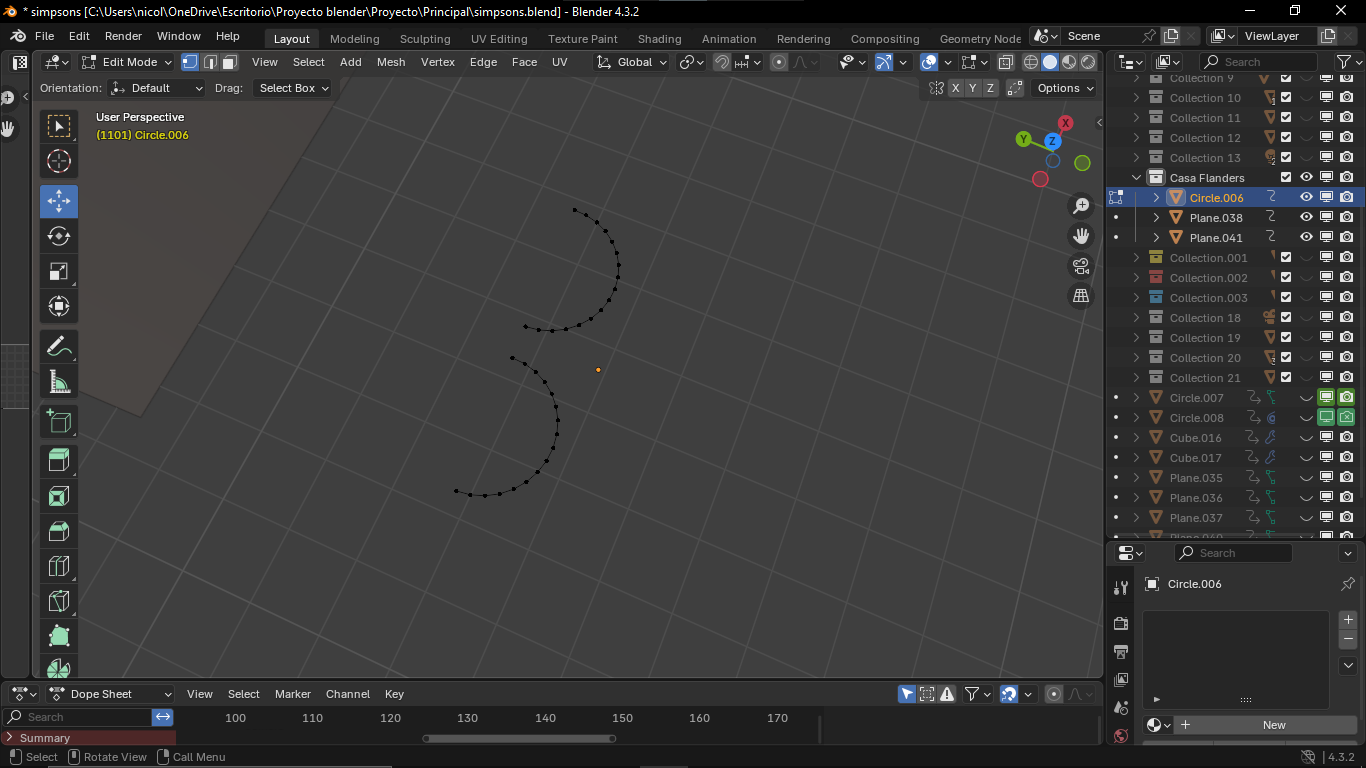Enable vertex select mode
This screenshot has width=1366, height=768.
[x=190, y=62]
